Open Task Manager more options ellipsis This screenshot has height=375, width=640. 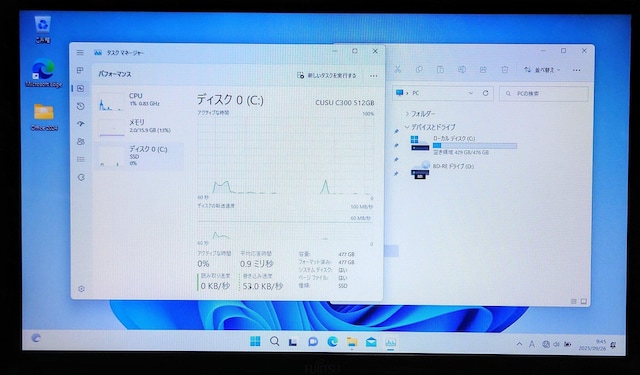click(x=373, y=76)
